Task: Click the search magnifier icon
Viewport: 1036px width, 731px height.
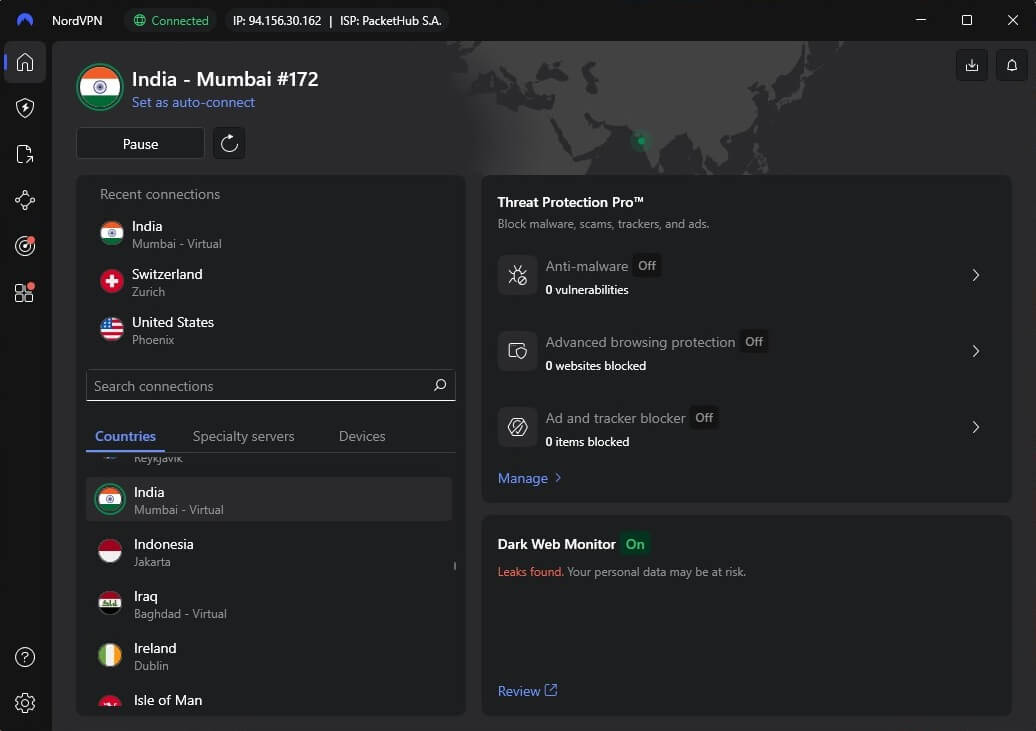Action: point(440,385)
